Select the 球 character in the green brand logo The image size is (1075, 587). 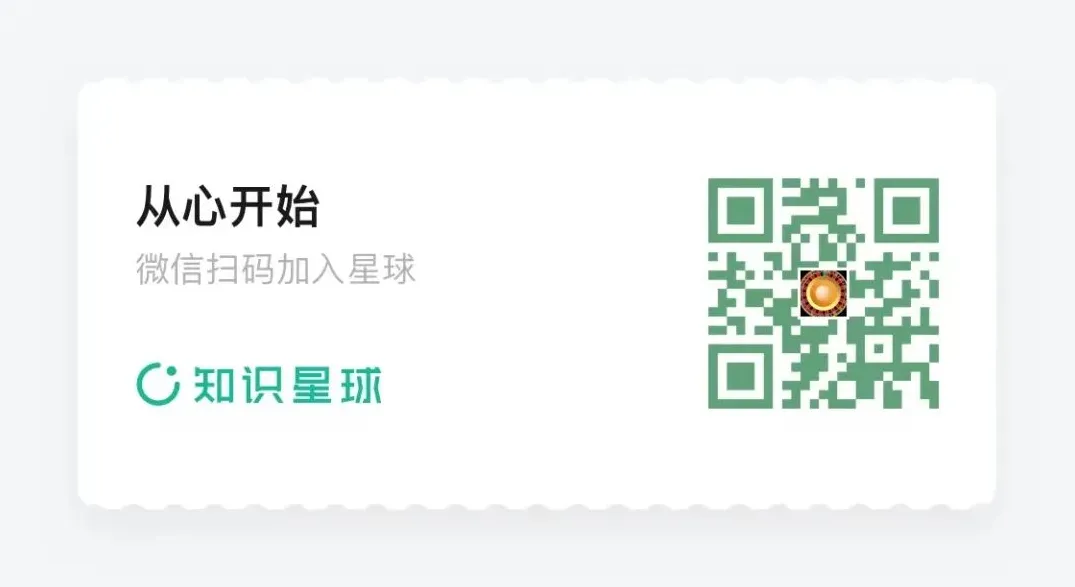click(359, 385)
